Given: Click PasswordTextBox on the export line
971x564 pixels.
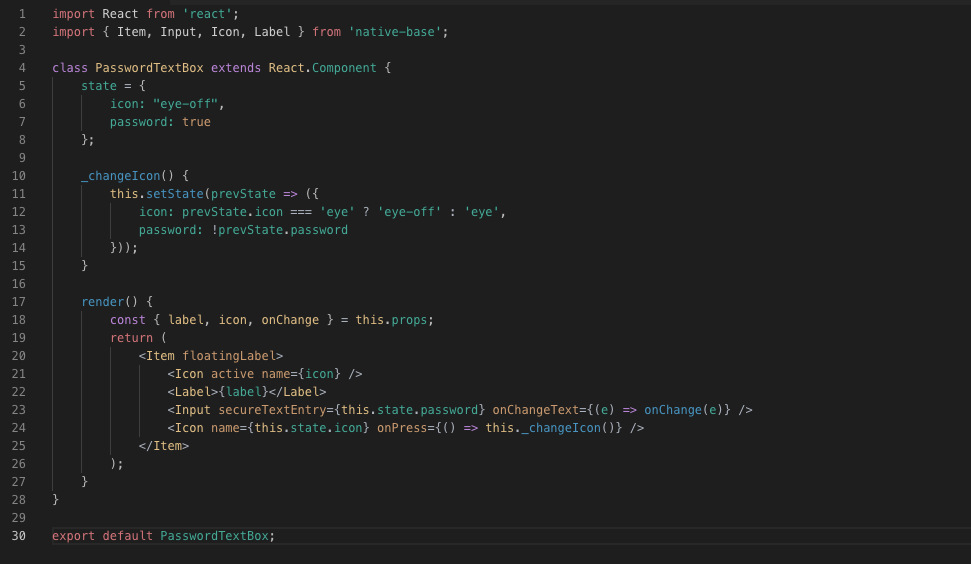Looking at the screenshot, I should (x=214, y=536).
